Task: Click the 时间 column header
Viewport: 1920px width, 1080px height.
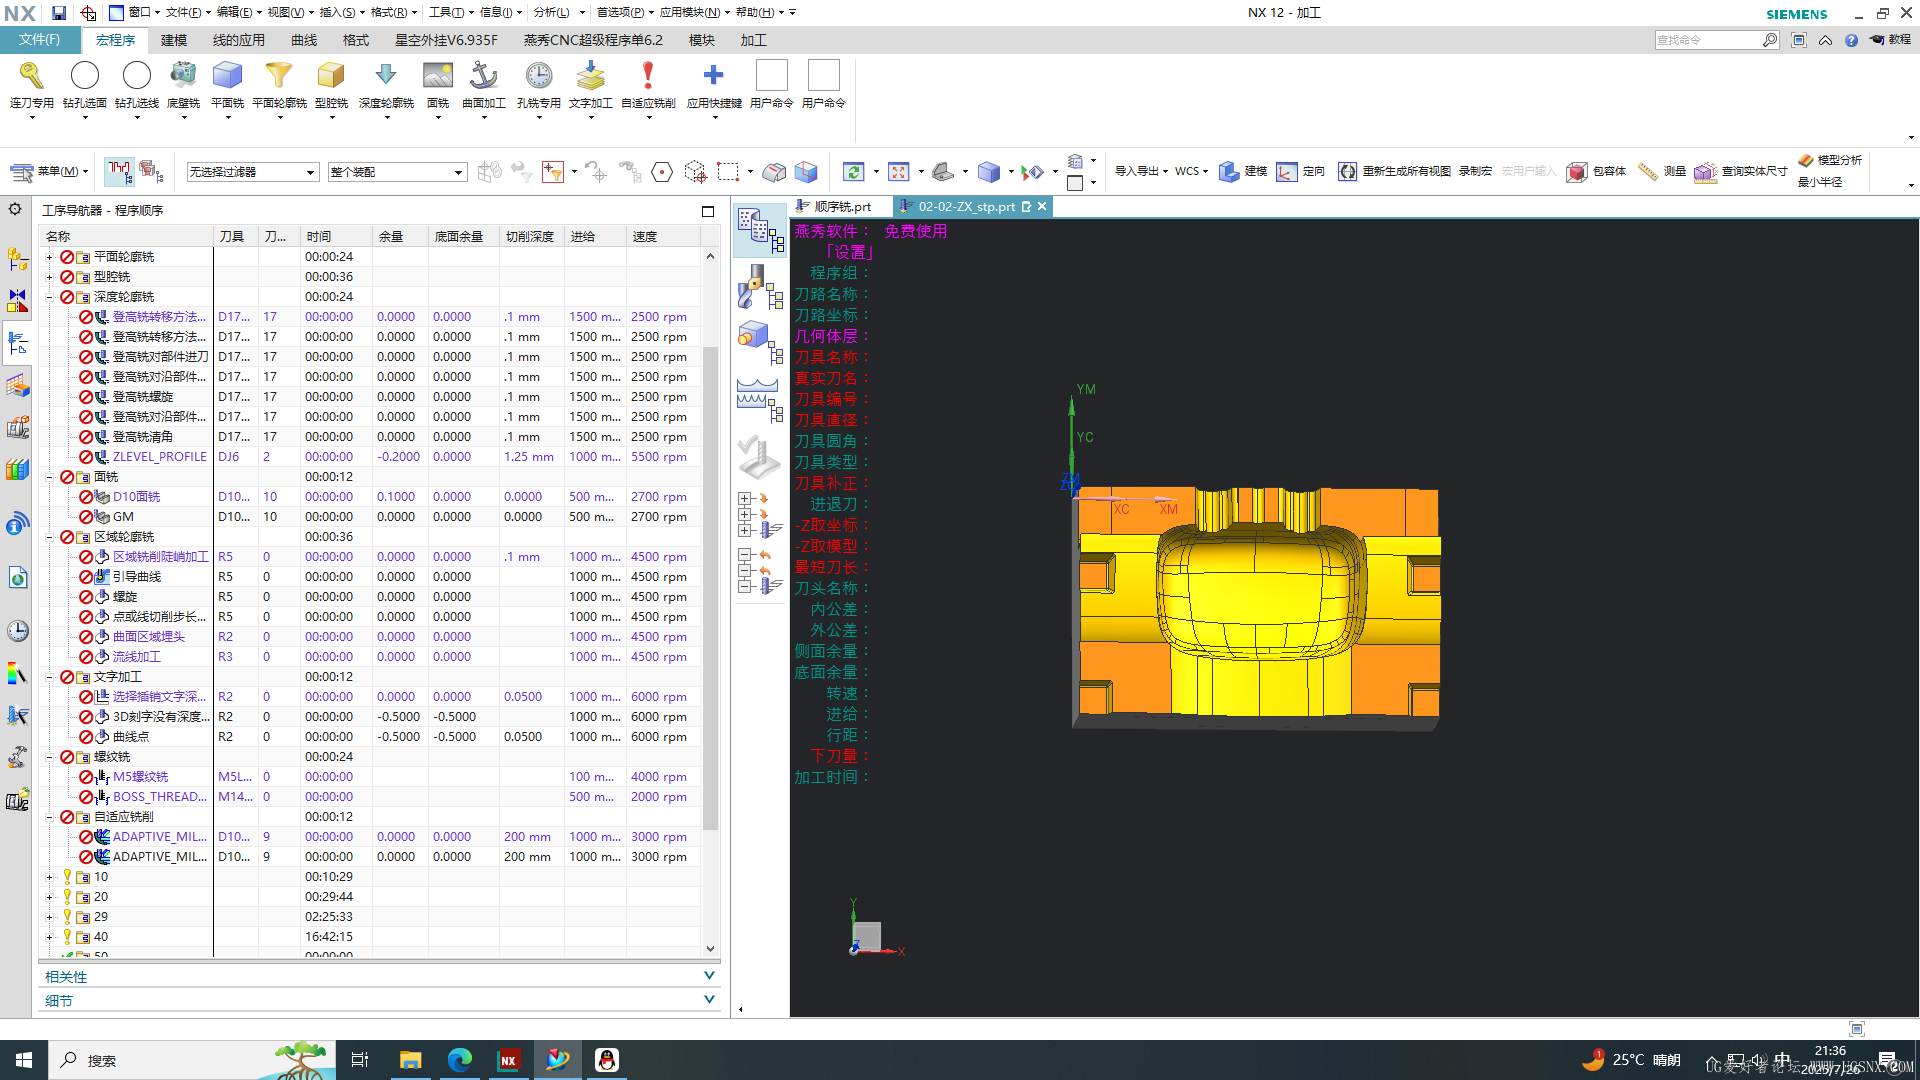Action: click(336, 236)
